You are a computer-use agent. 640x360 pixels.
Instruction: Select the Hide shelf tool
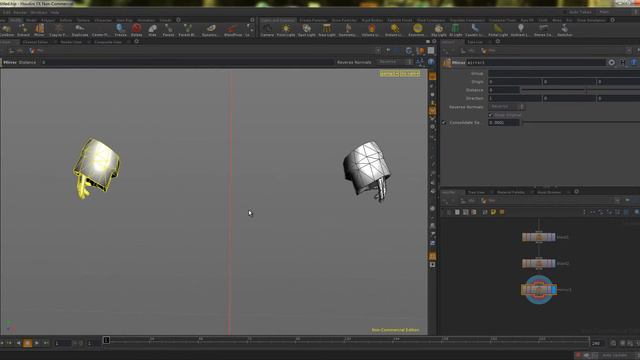coord(152,30)
